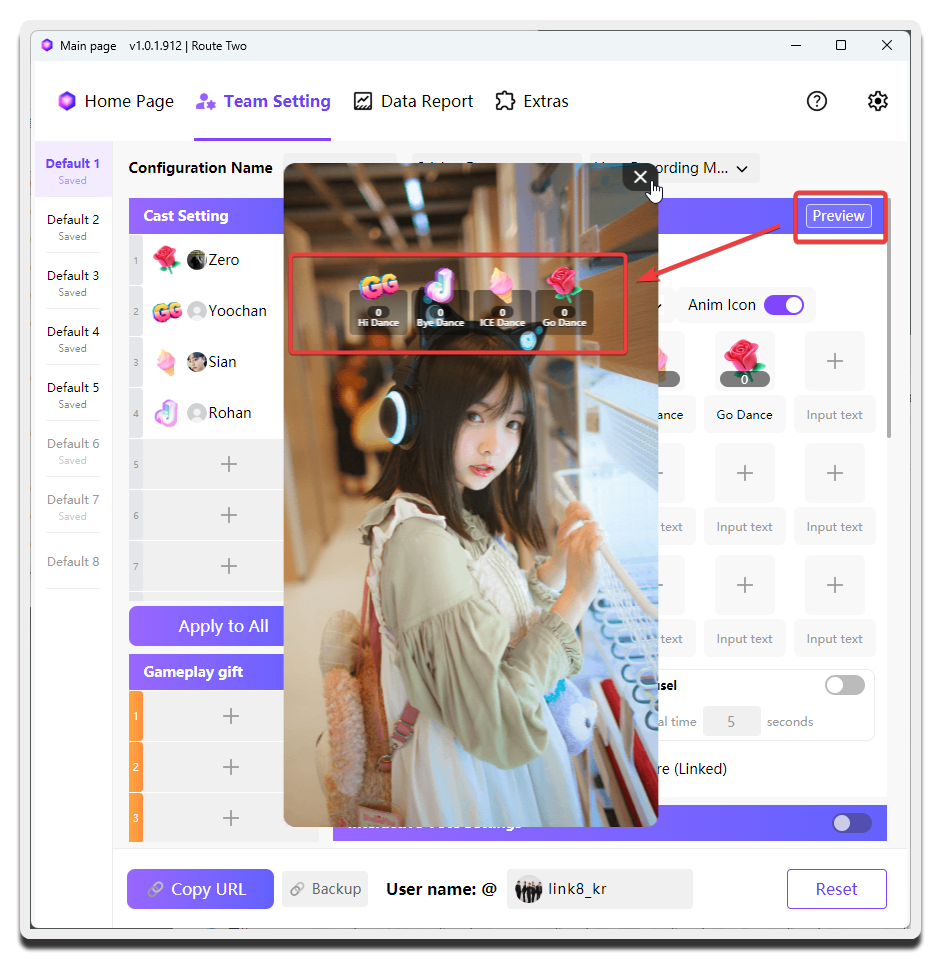Open settings gear icon
The width and height of the screenshot is (941, 959).
point(877,101)
